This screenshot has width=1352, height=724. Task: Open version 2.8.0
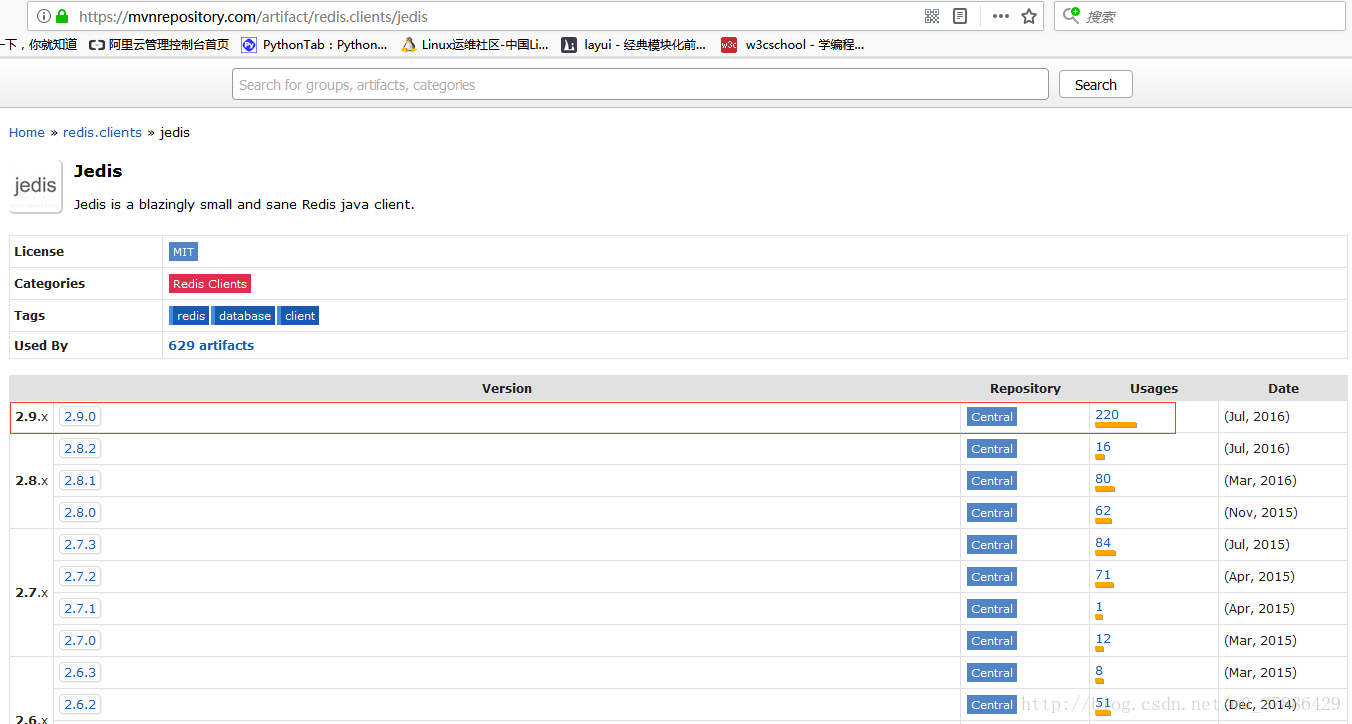pyautogui.click(x=80, y=513)
